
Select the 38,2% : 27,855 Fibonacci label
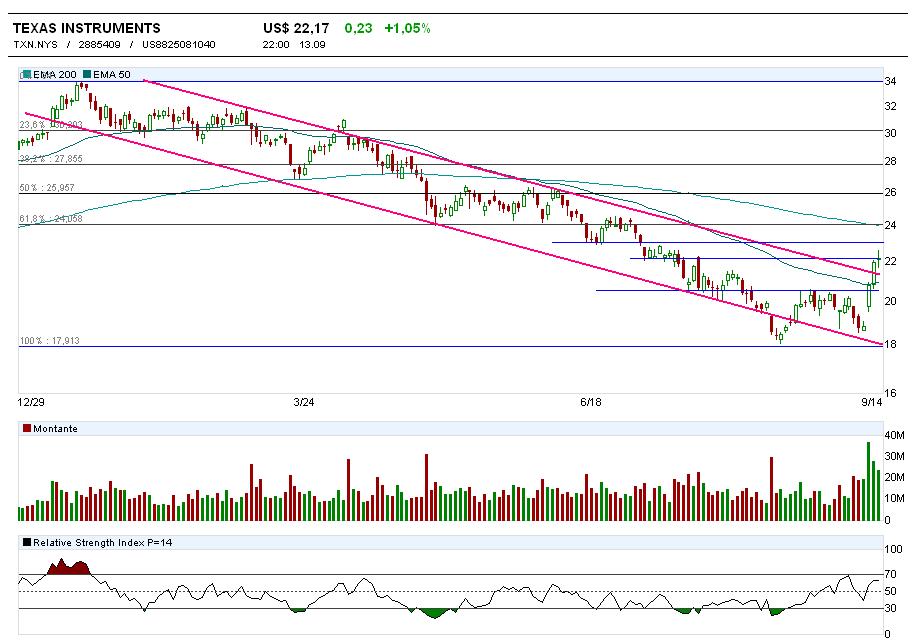(x=51, y=159)
